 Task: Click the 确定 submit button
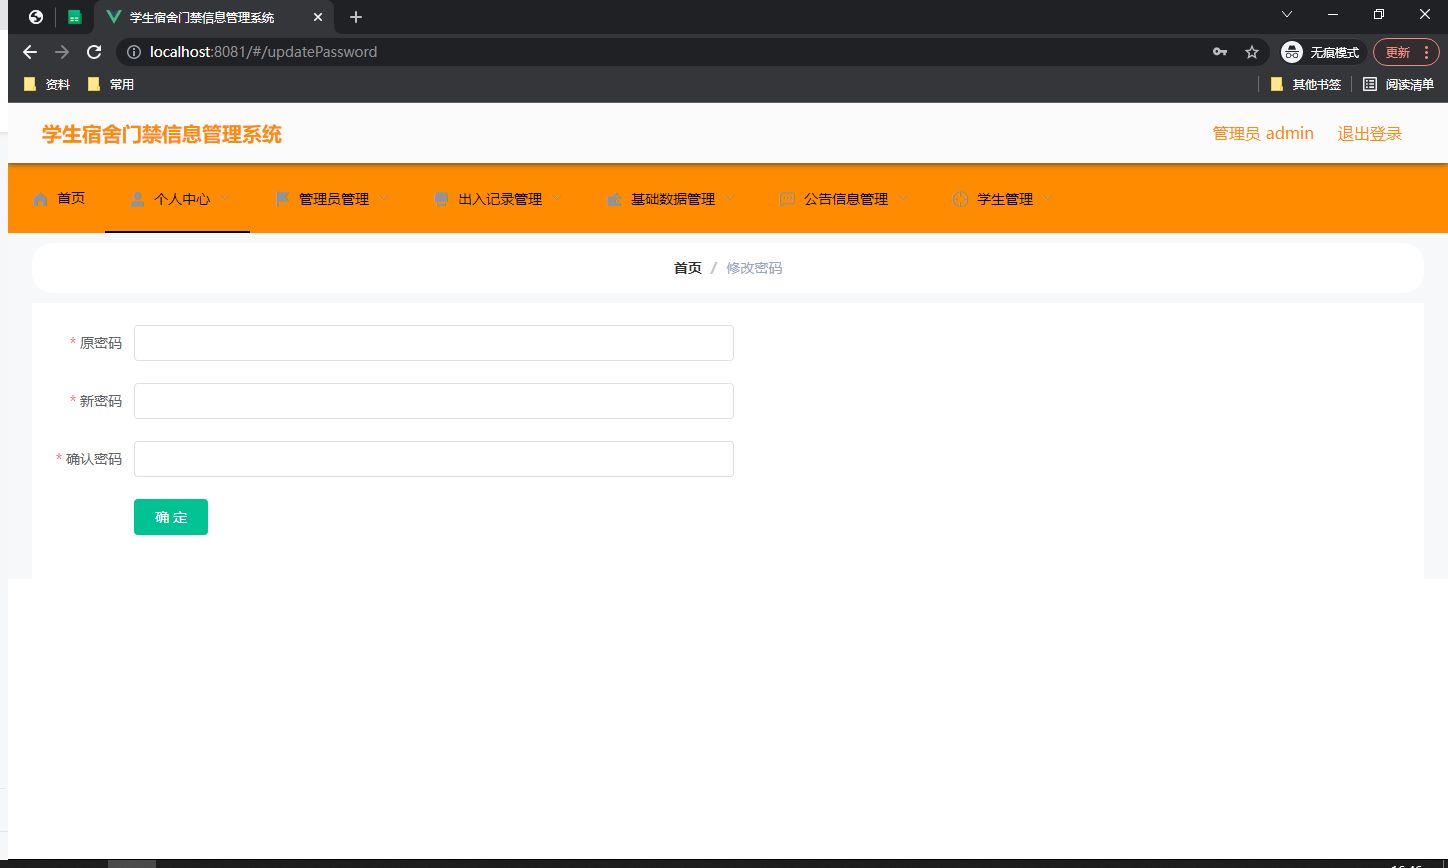[171, 517]
